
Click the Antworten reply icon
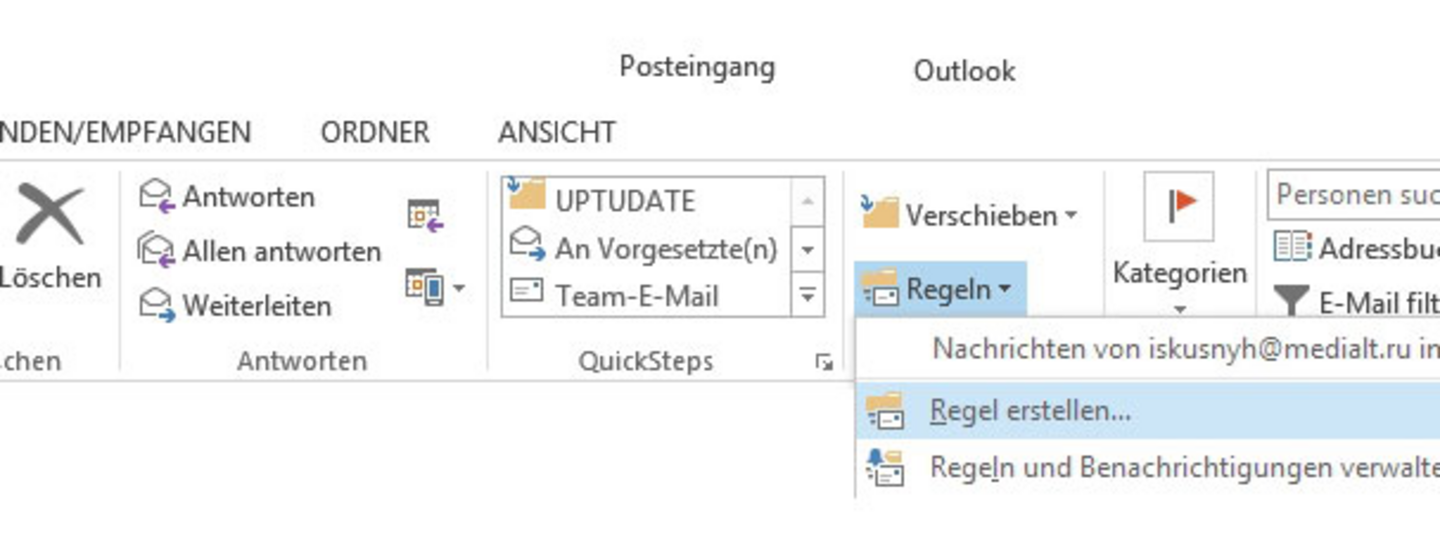click(156, 195)
